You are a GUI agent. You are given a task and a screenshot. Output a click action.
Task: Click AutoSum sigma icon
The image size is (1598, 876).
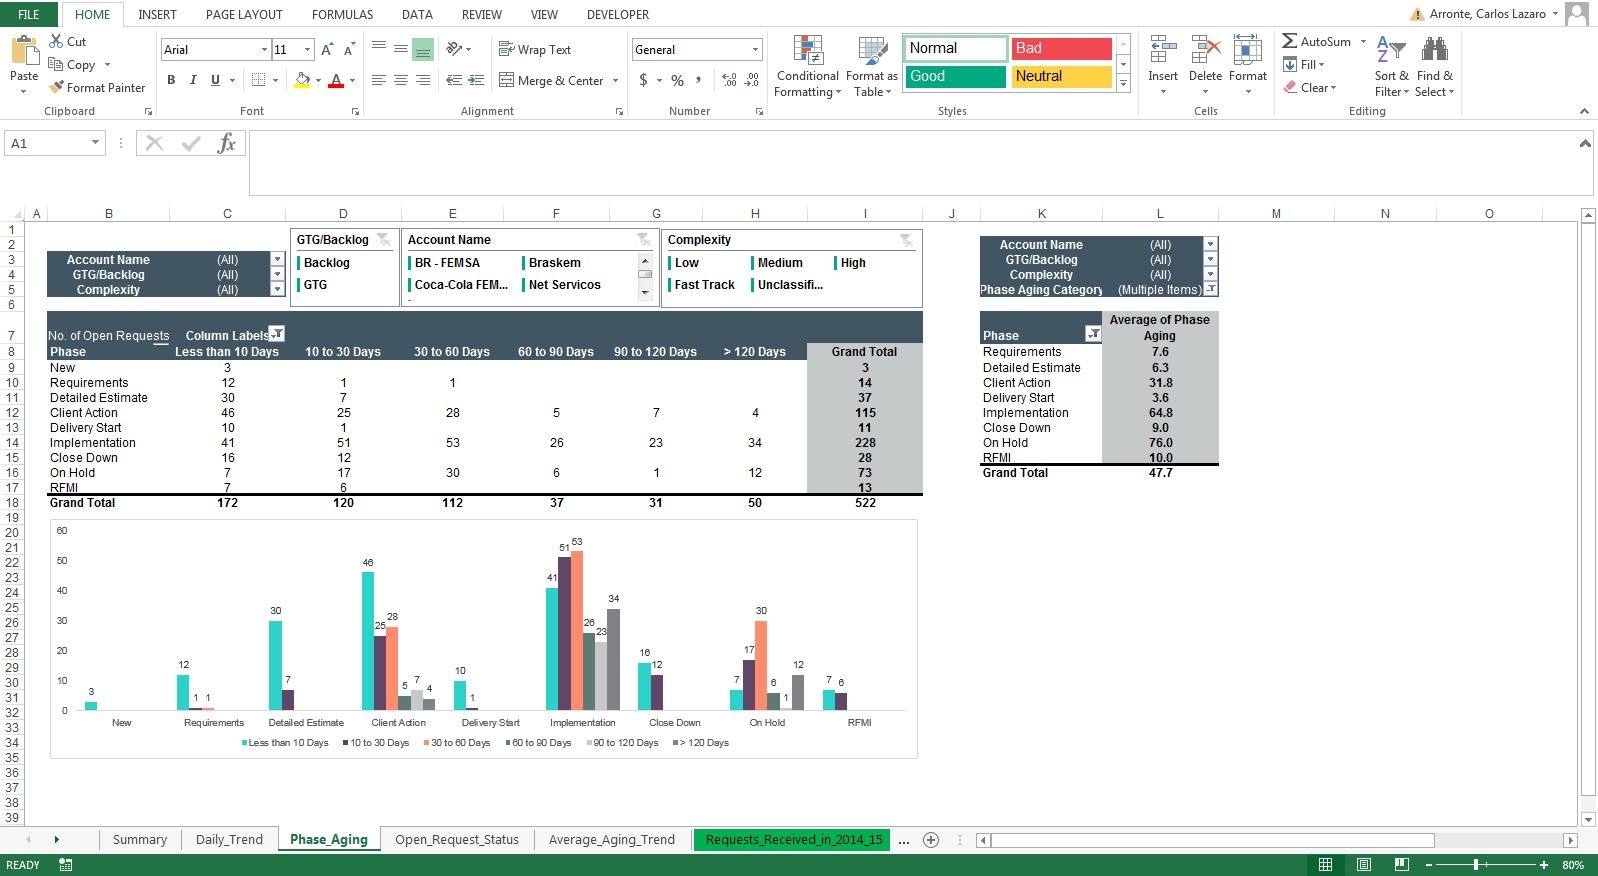(x=1290, y=41)
